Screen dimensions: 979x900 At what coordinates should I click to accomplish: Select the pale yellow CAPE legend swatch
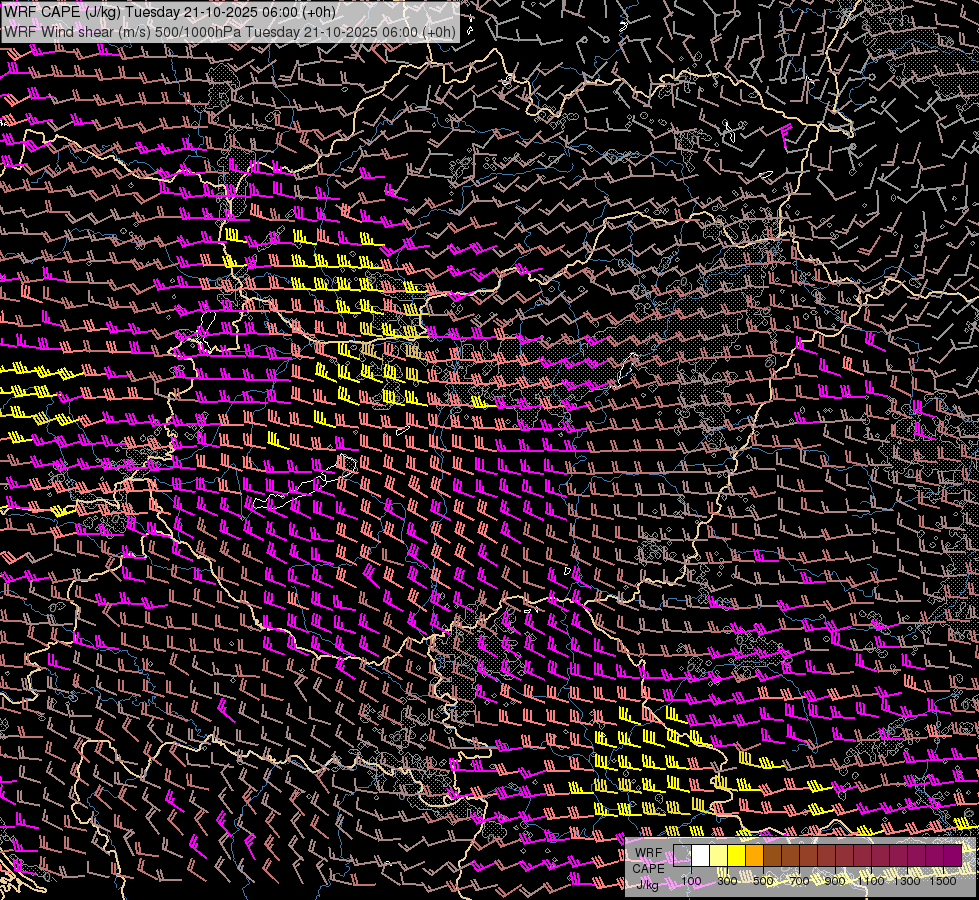[719, 855]
